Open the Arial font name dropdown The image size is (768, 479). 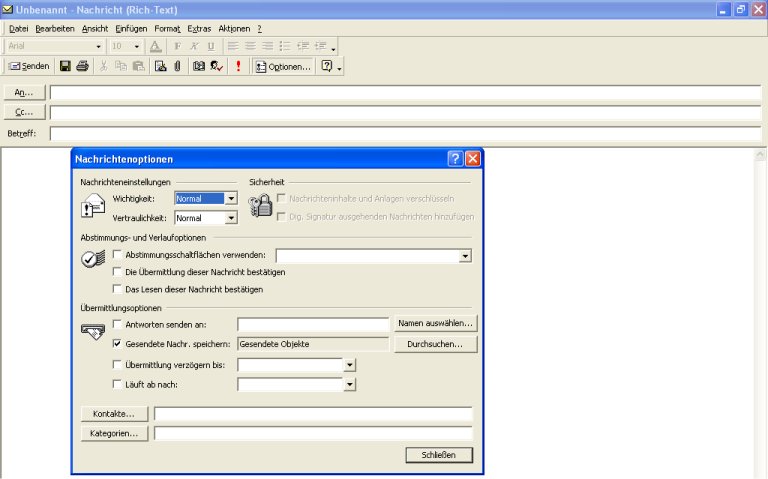tap(98, 47)
